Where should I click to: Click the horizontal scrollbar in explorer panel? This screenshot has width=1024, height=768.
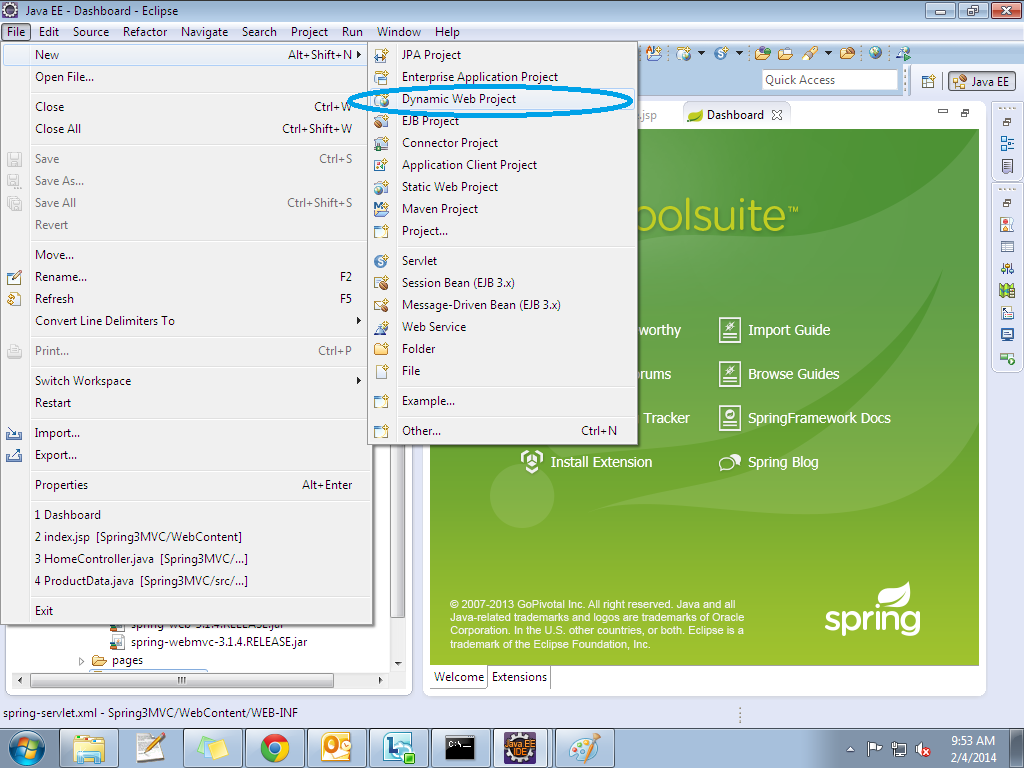(x=182, y=680)
